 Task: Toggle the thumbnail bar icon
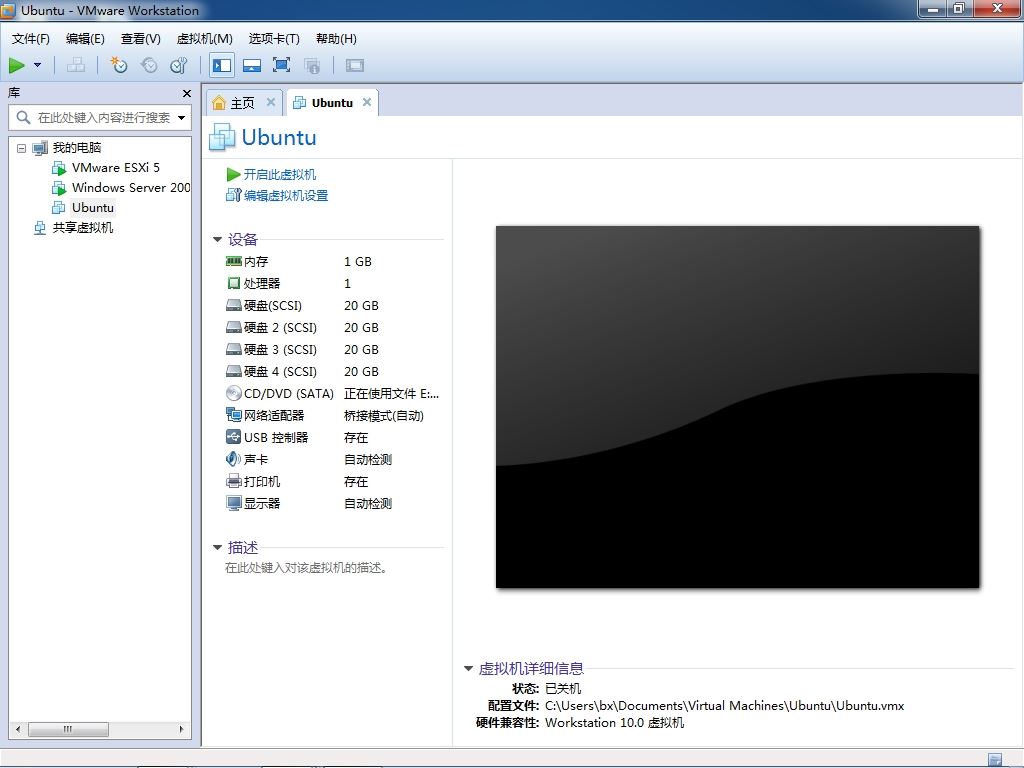point(252,65)
